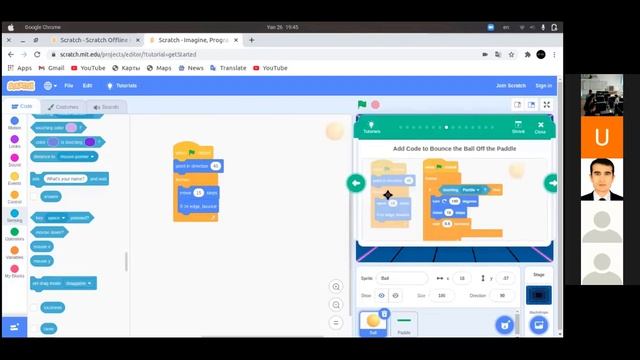
Task: Reload the page in Chrome
Action: [x=37, y=54]
